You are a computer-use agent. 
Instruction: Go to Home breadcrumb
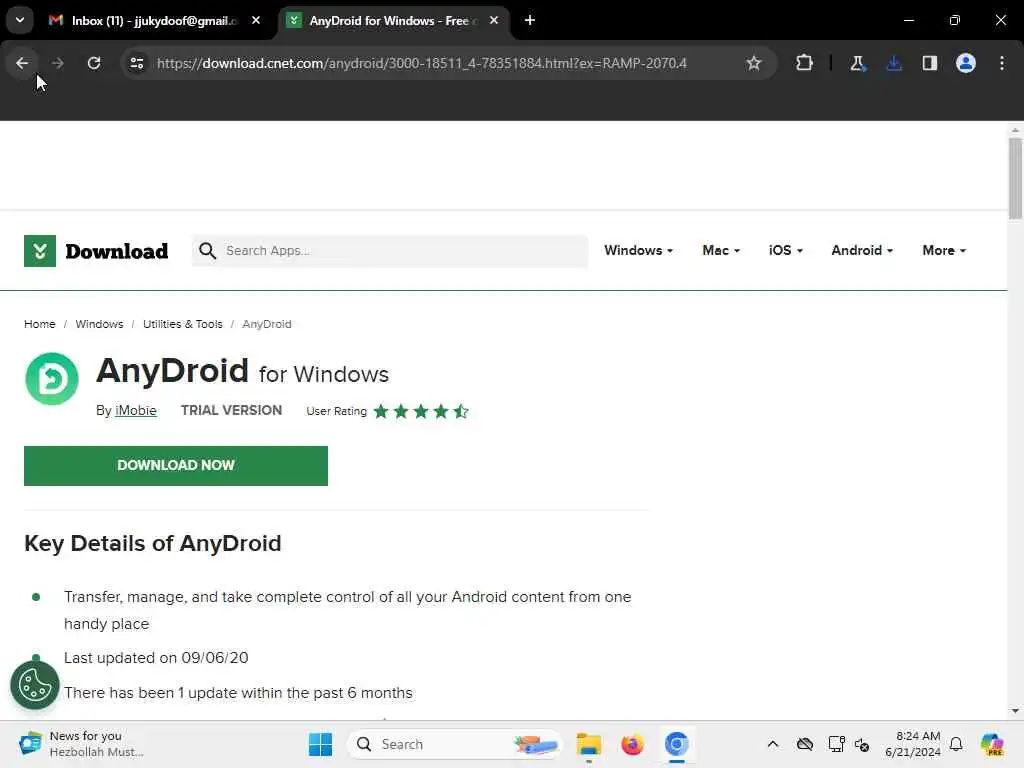(x=40, y=324)
